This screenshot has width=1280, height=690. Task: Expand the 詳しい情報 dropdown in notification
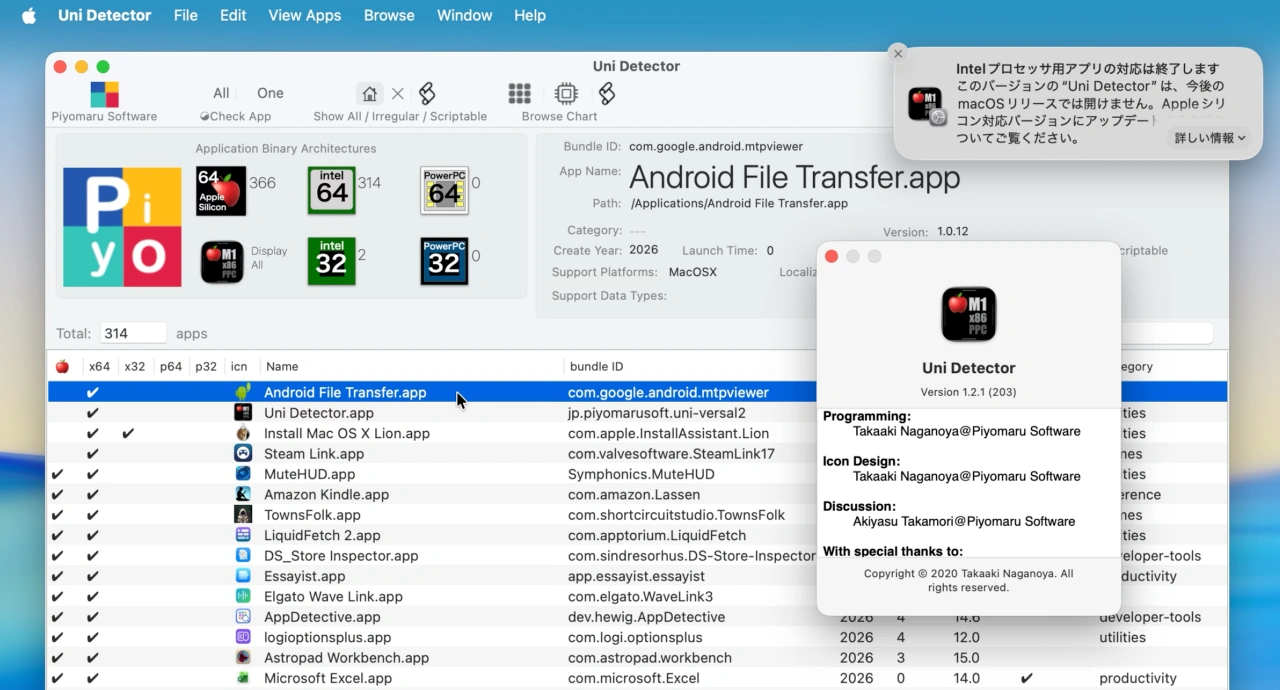point(1210,138)
